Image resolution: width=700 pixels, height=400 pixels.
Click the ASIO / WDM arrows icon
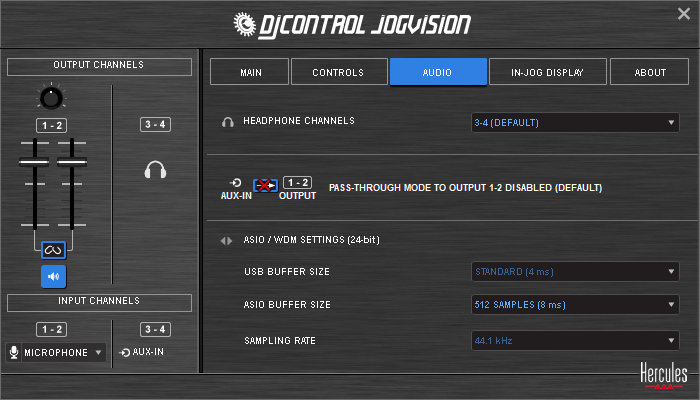point(226,241)
